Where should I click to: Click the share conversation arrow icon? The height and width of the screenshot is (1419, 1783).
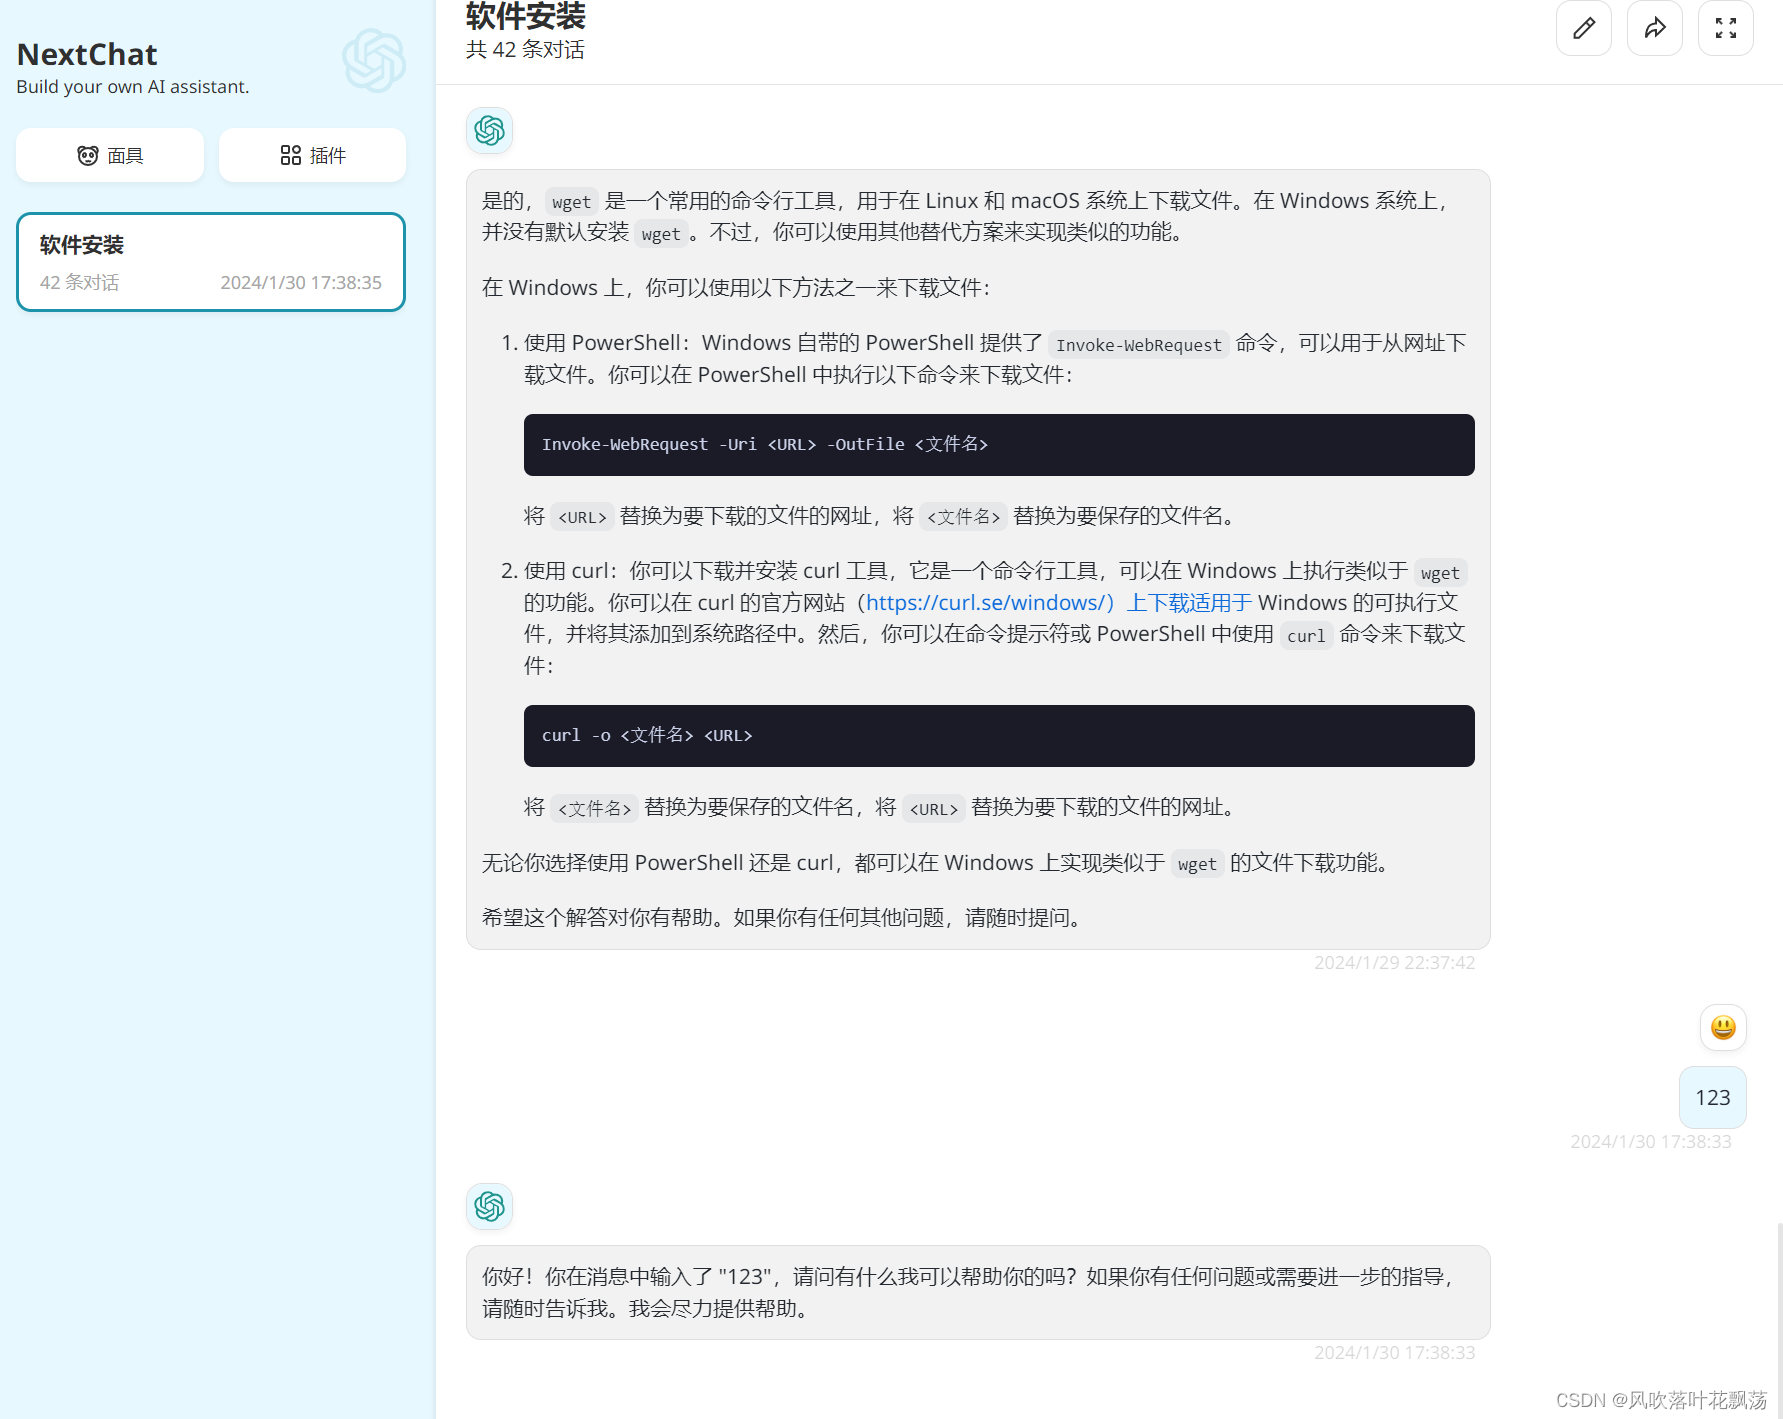(1655, 28)
